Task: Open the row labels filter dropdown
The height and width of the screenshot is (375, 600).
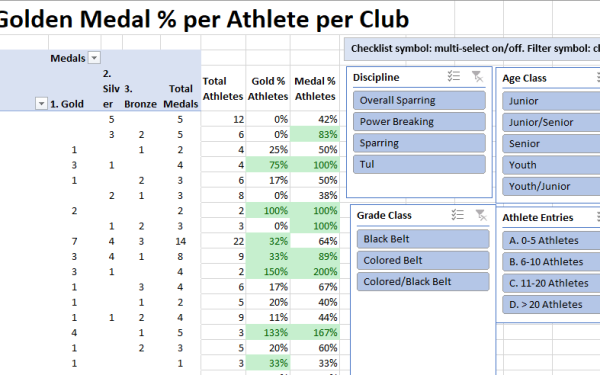Action: pos(41,104)
